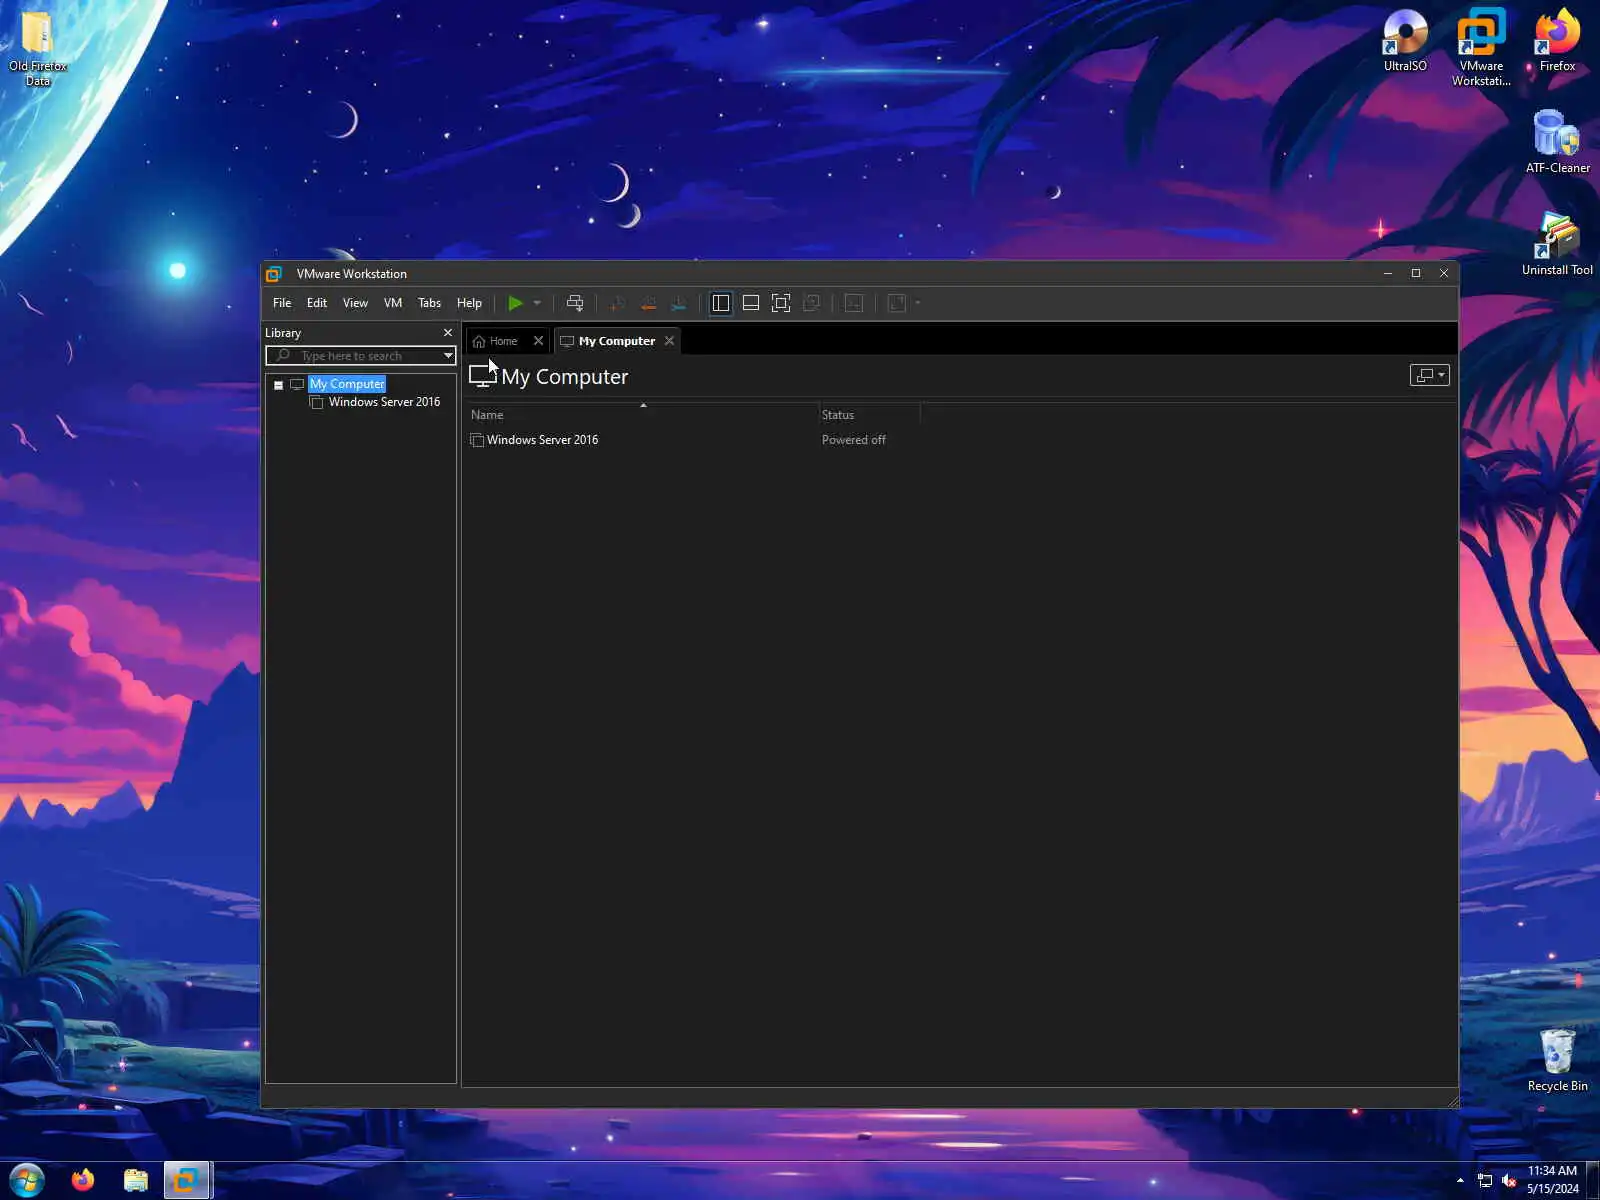The height and width of the screenshot is (1200, 1600).
Task: Select the VMware Workstation desktop shortcut
Action: coord(1481,47)
